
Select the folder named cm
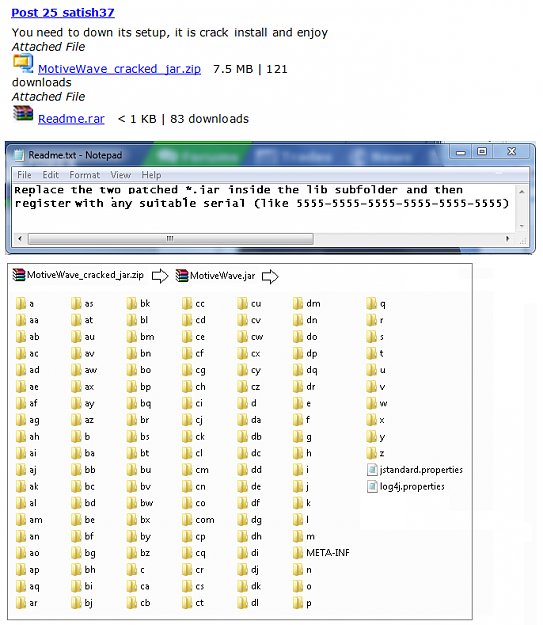[x=195, y=470]
